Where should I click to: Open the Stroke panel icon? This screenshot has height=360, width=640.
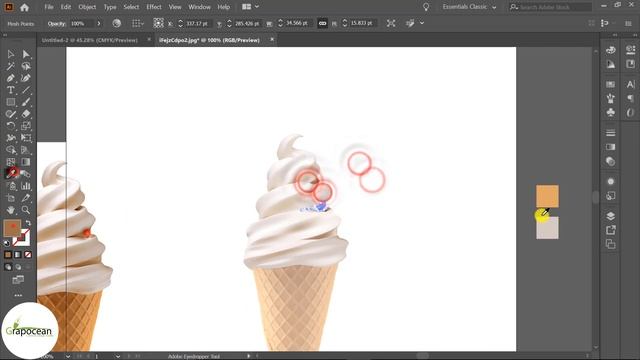(x=611, y=133)
